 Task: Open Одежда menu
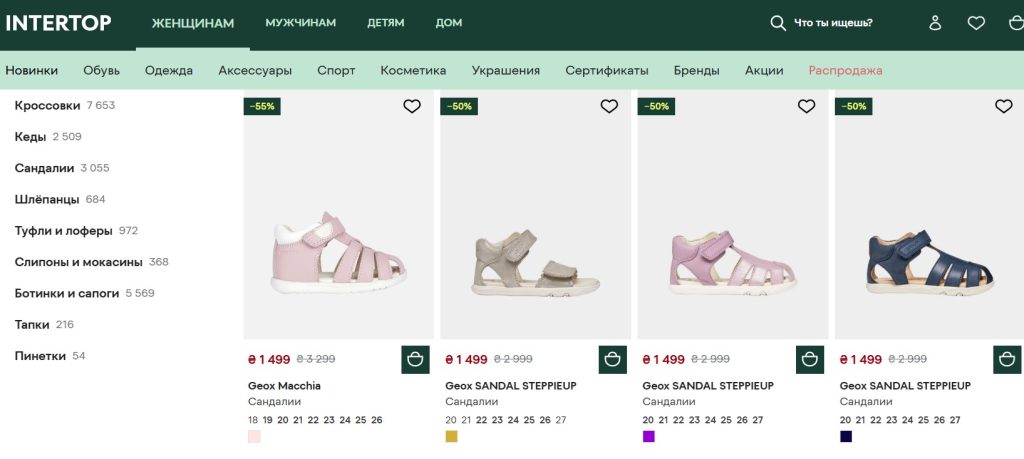pyautogui.click(x=168, y=71)
